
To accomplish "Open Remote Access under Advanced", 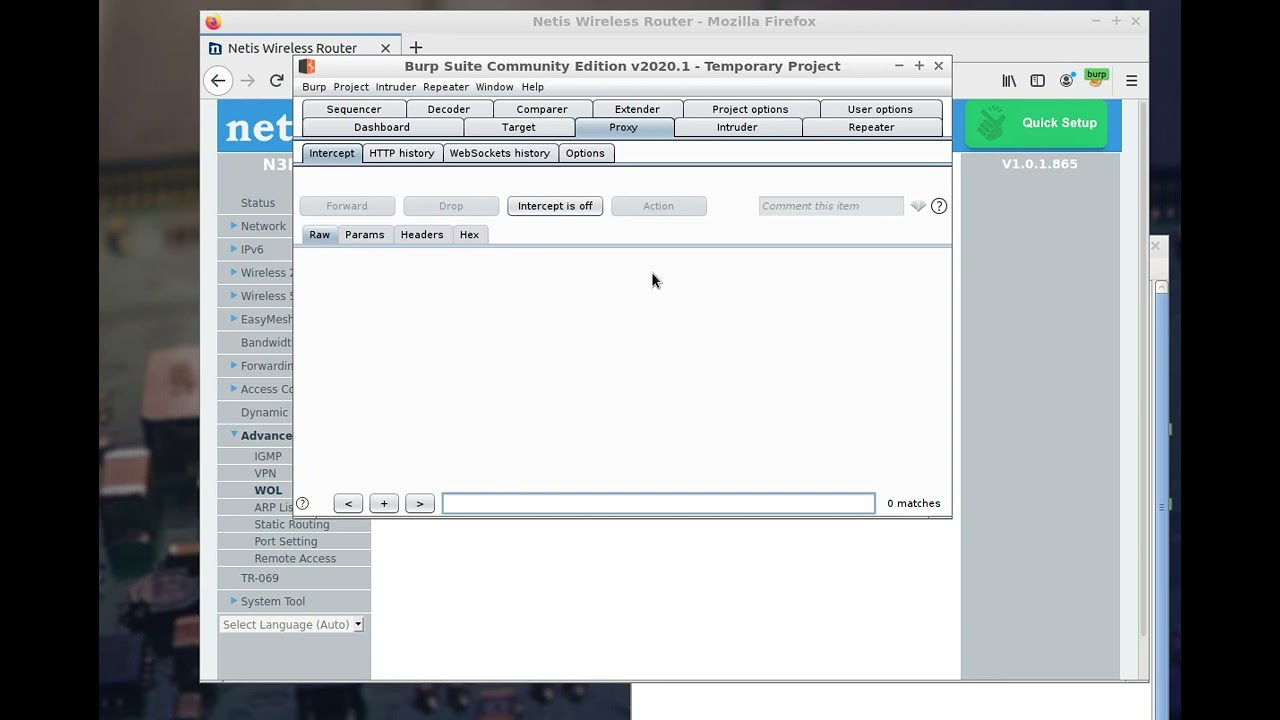I will click(x=295, y=559).
